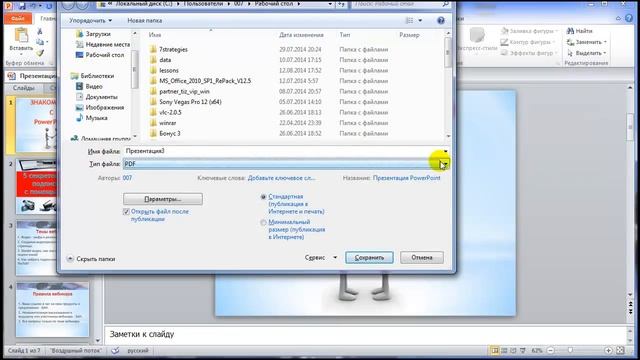
Task: Select 'Документы' library in navigation pane
Action: click(x=97, y=97)
